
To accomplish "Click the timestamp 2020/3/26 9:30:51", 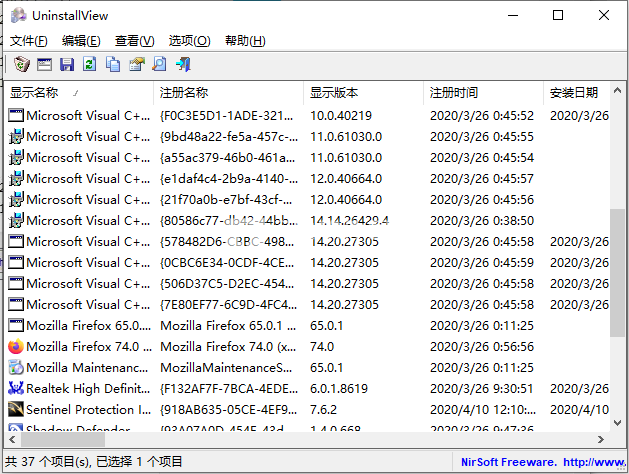I will tap(482, 389).
